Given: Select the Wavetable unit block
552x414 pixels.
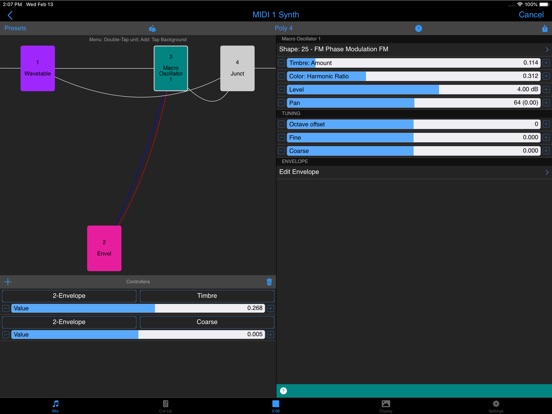Looking at the screenshot, I should click(x=38, y=68).
